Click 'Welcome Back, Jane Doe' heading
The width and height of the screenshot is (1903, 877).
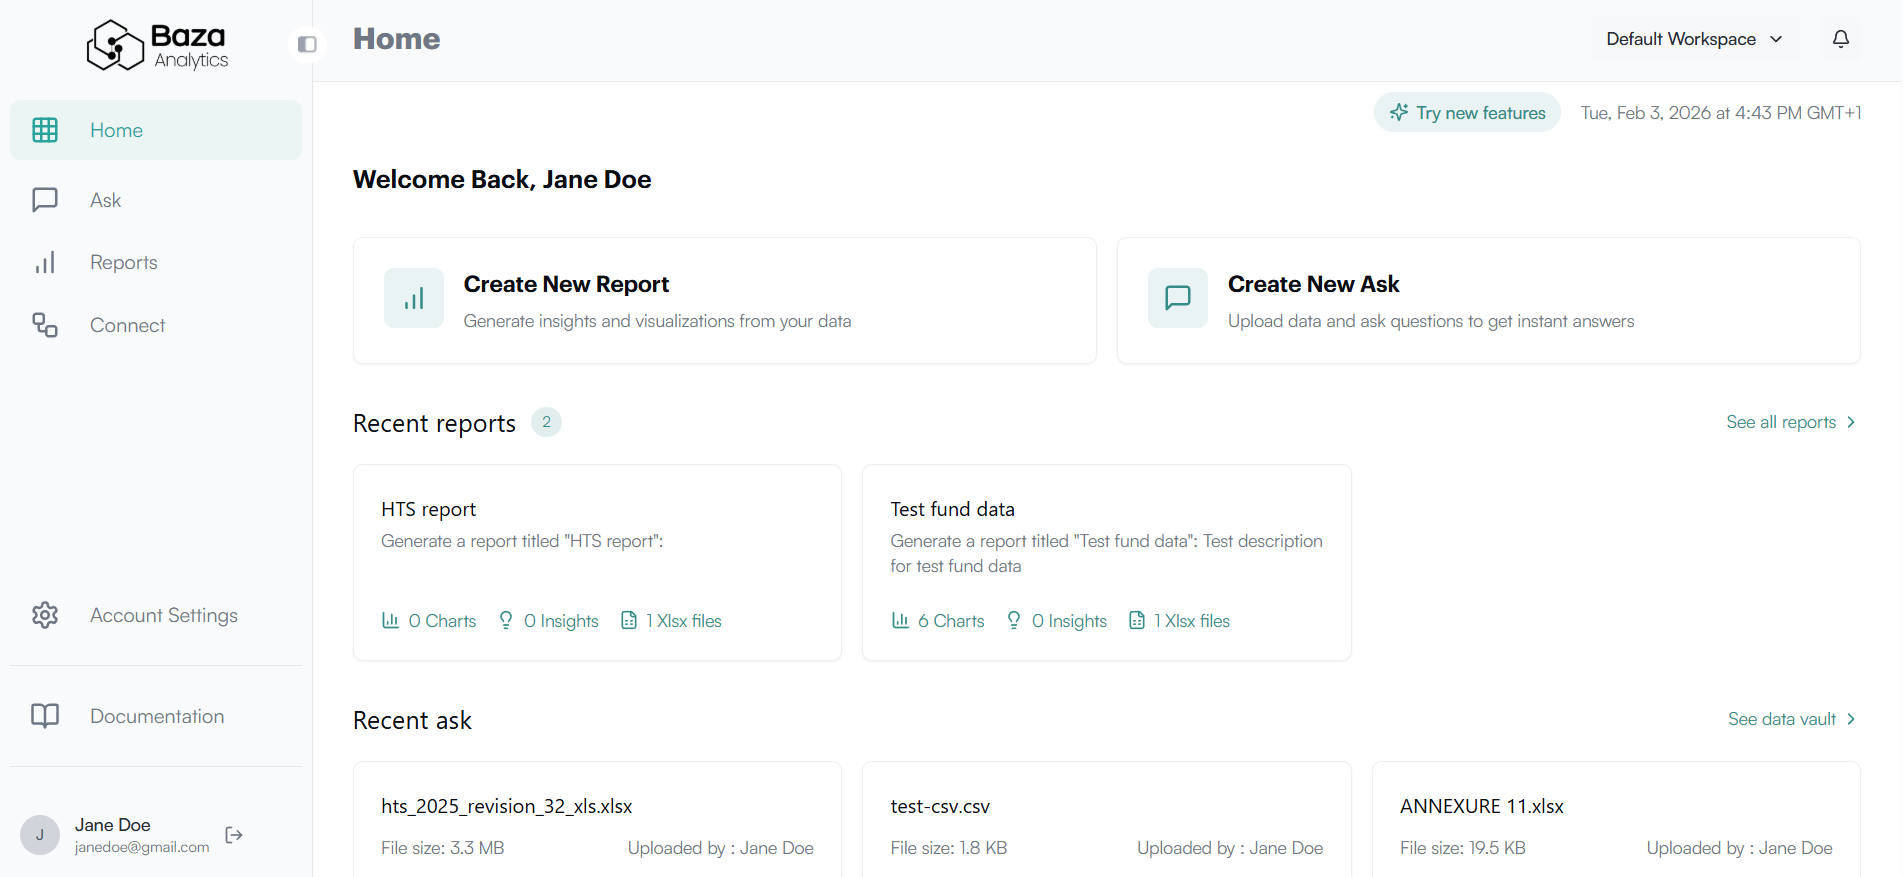click(x=502, y=180)
